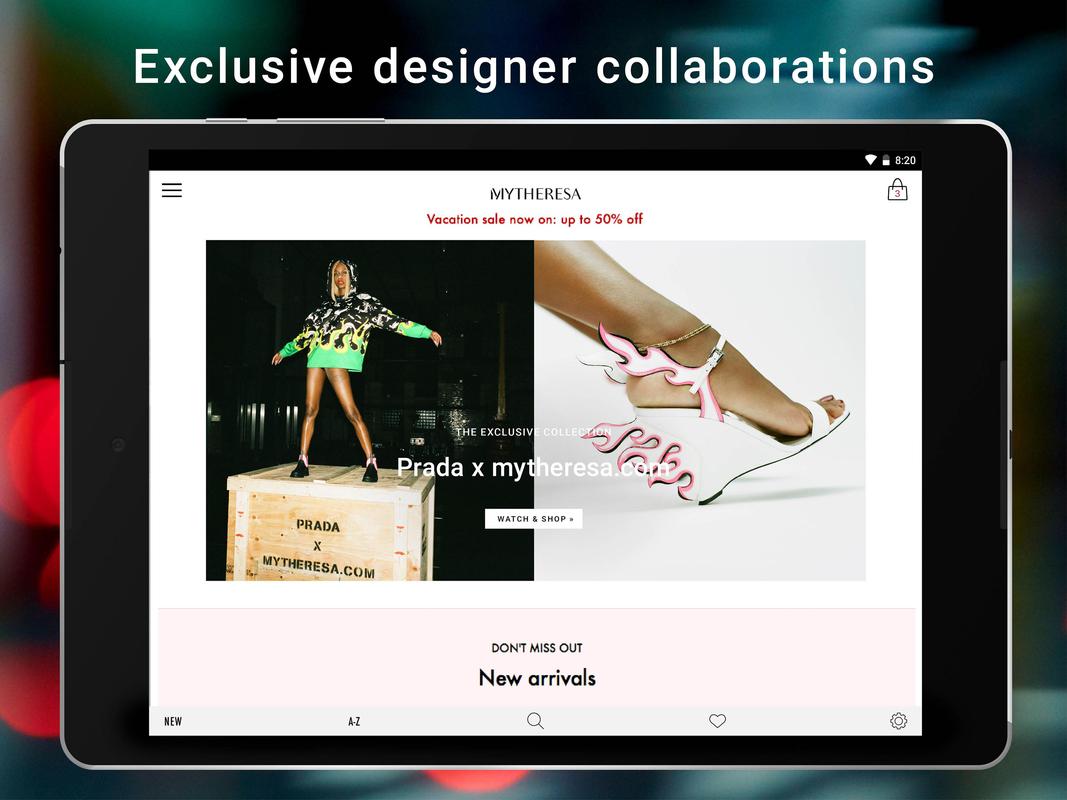
Task: Select the A-Z designers tab
Action: pos(354,722)
